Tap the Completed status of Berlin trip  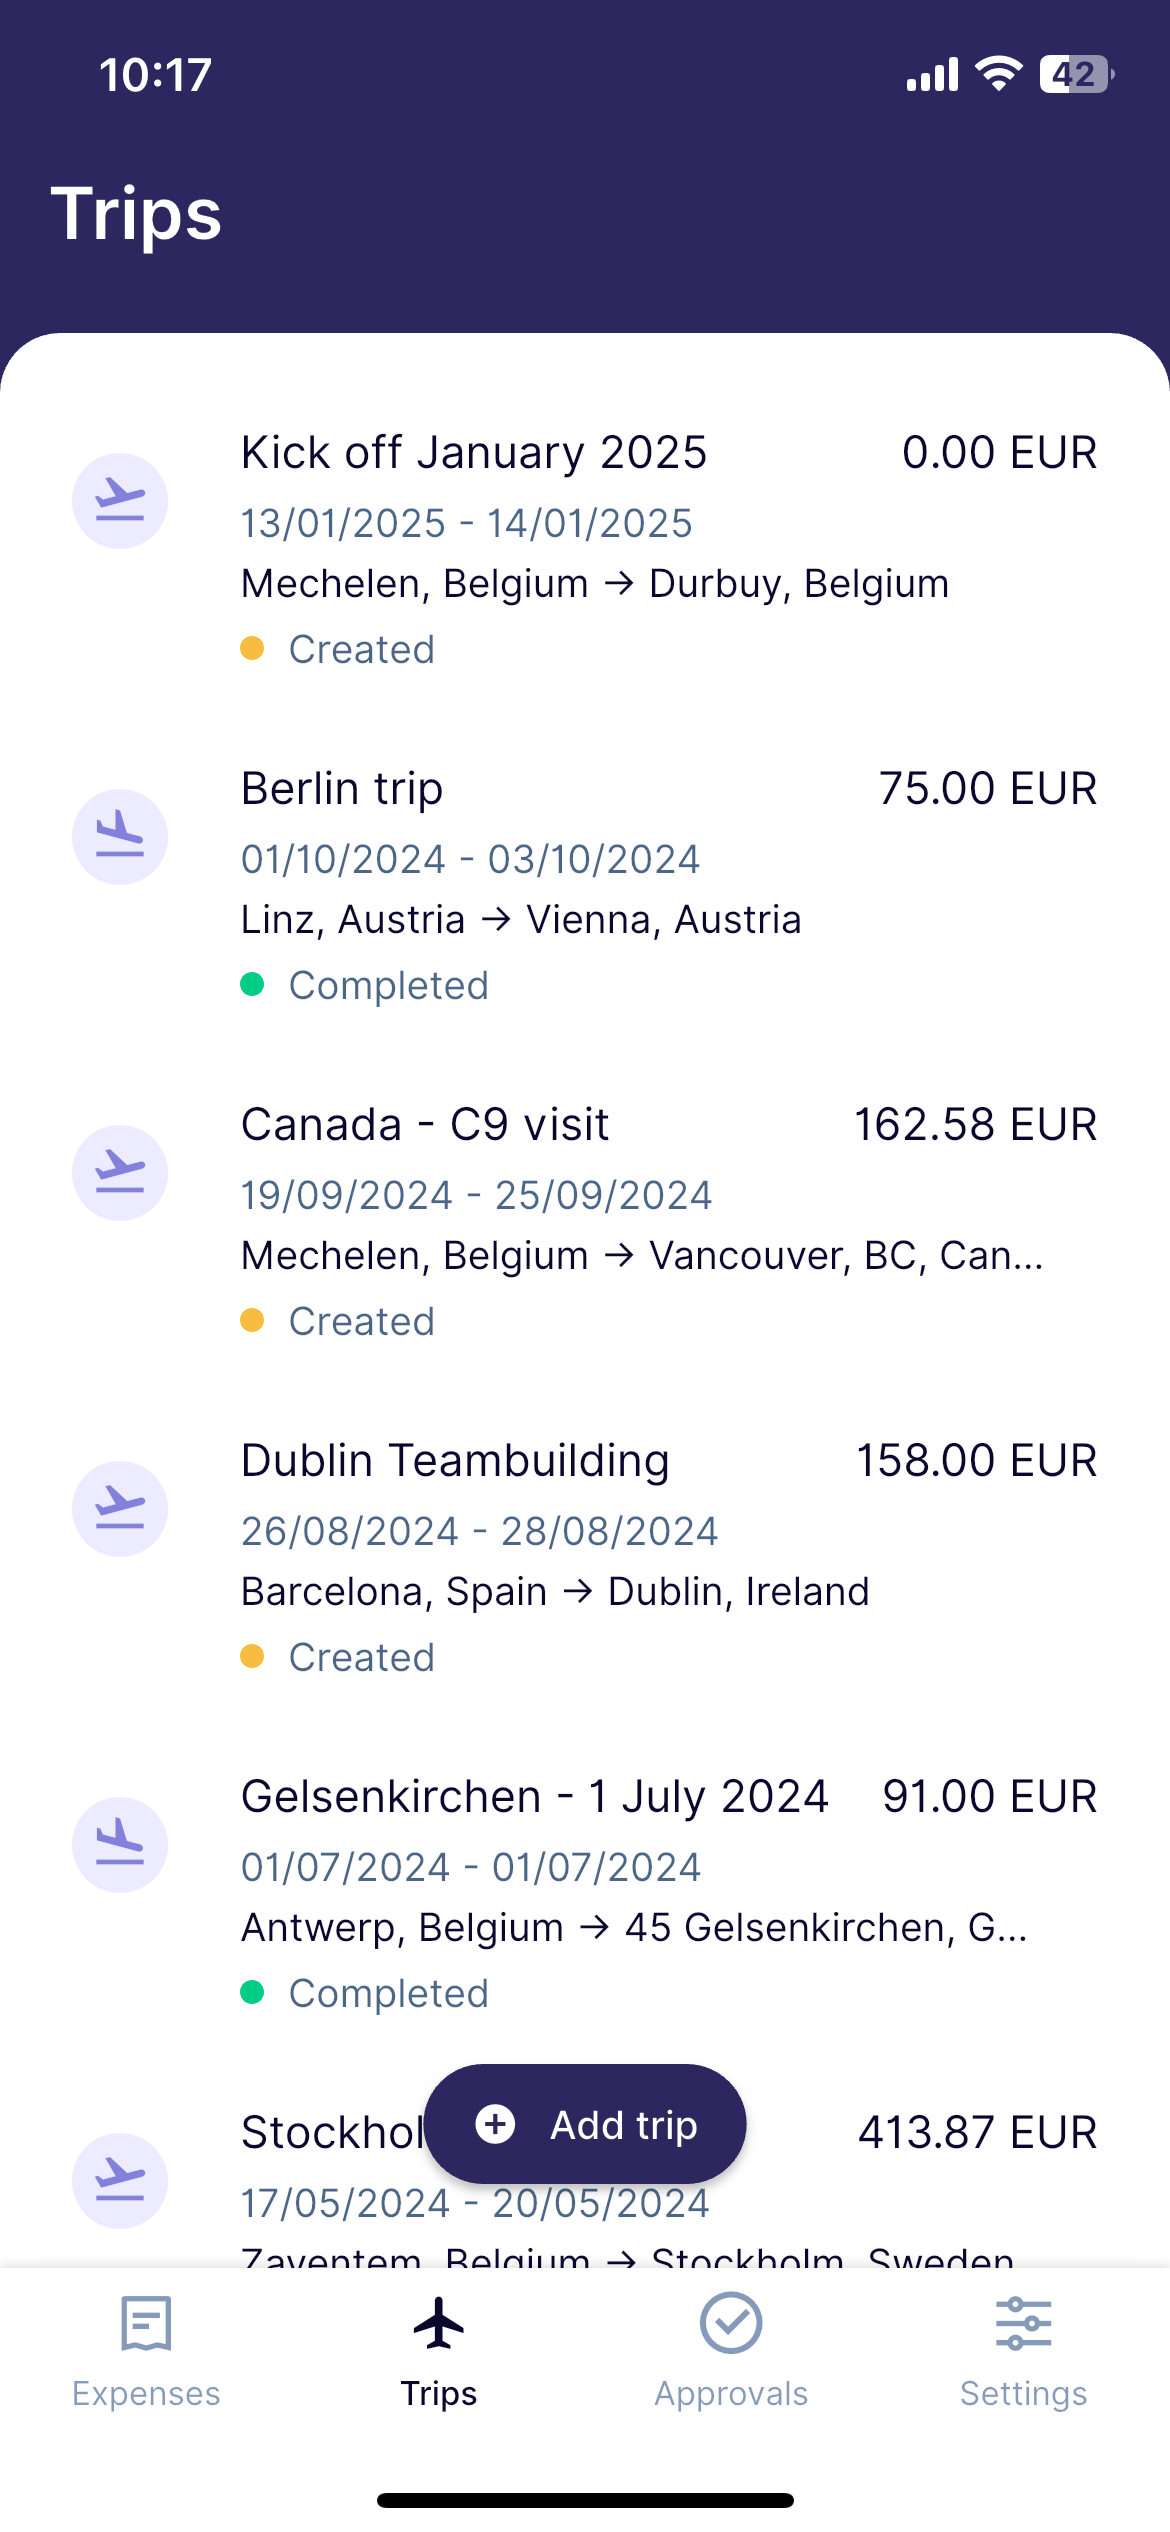point(388,986)
